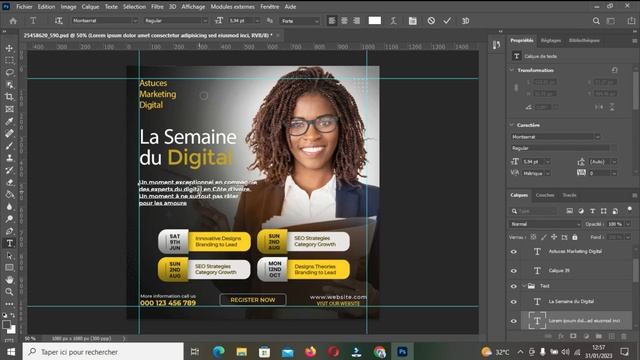640x360 pixels.
Task: Hide the La Semaine du Digital layer
Action: tap(514, 302)
